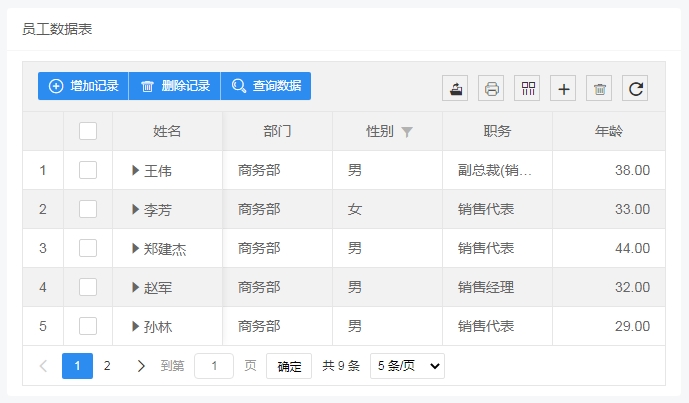Click the 增加记录 button
Image resolution: width=689 pixels, height=403 pixels.
(x=83, y=86)
